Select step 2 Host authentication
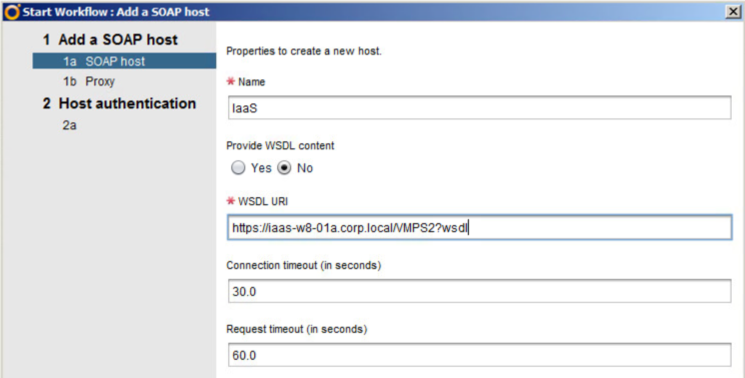This screenshot has height=378, width=745. point(119,104)
